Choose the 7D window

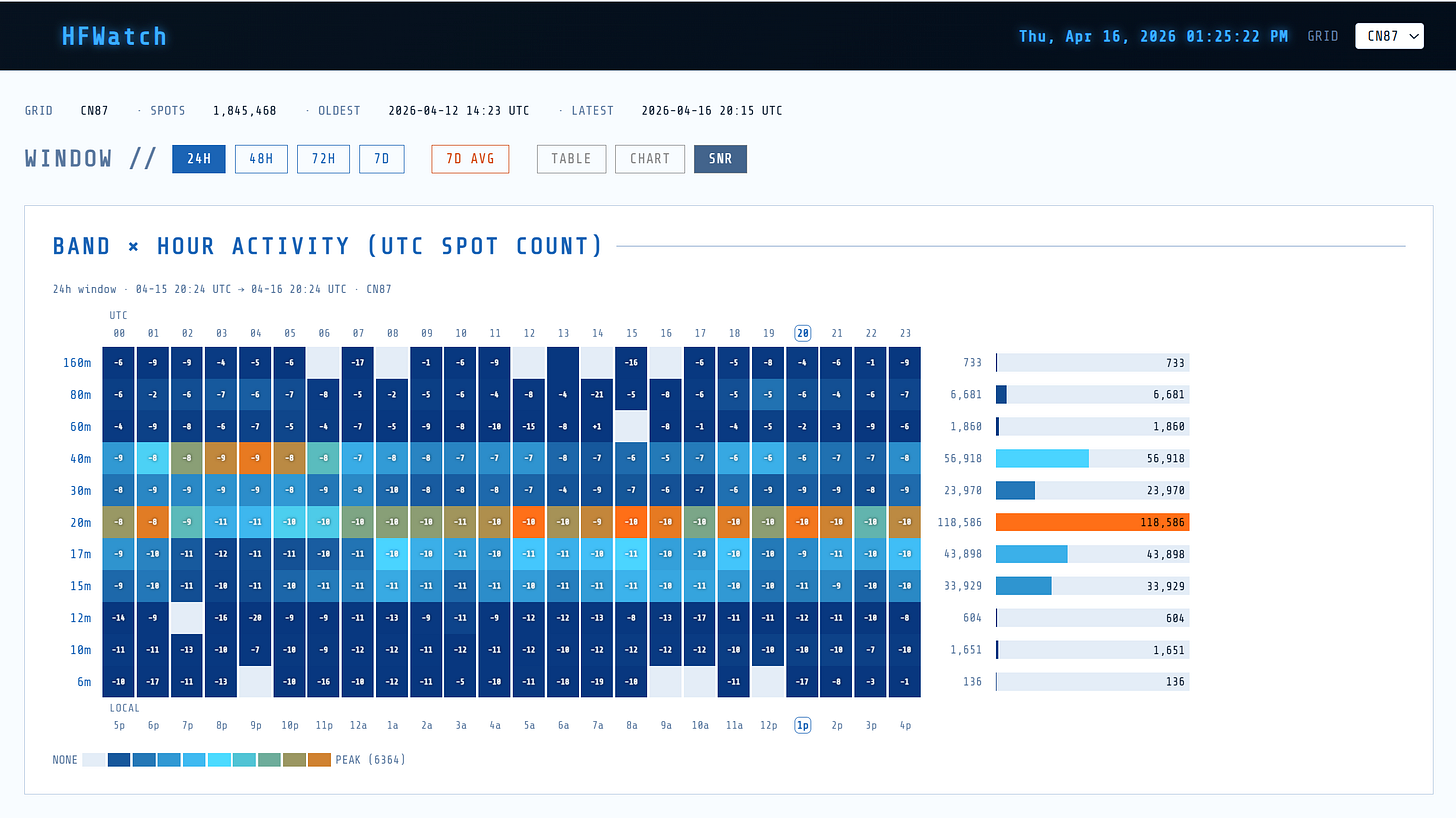point(381,158)
